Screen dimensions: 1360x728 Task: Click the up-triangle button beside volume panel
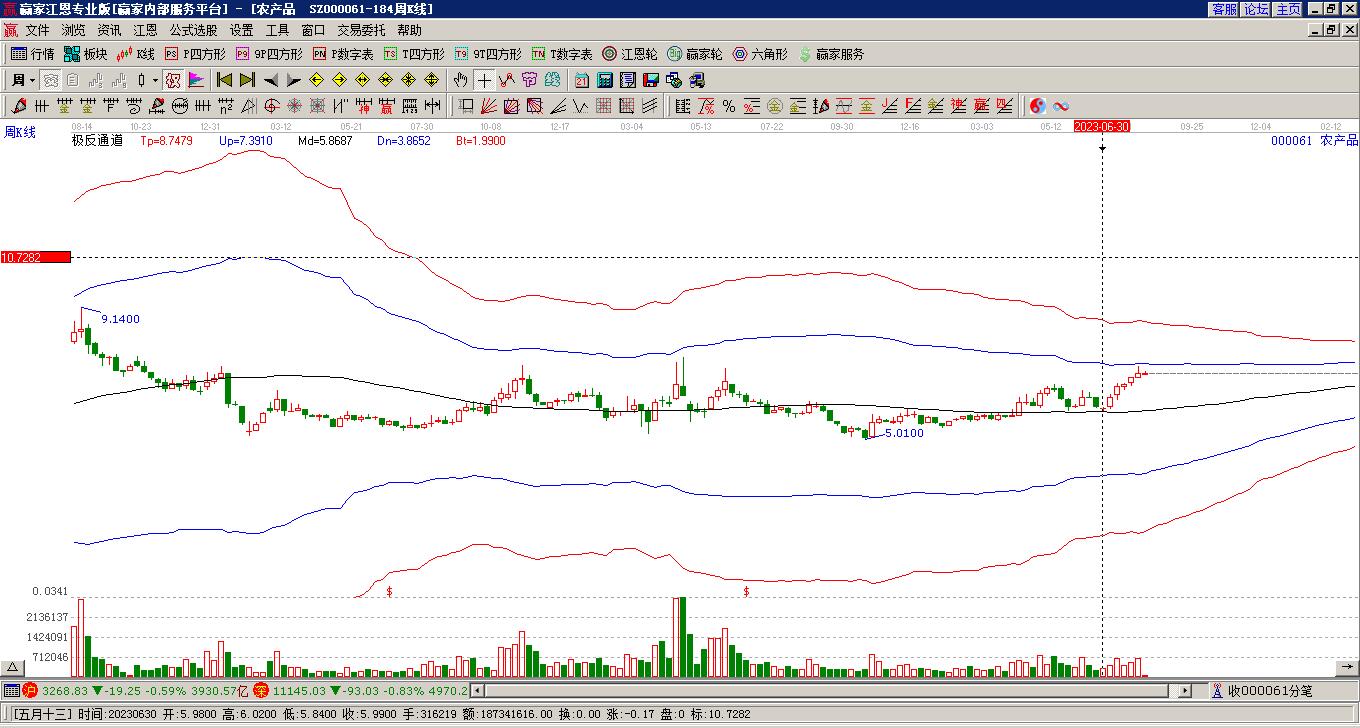coord(12,668)
